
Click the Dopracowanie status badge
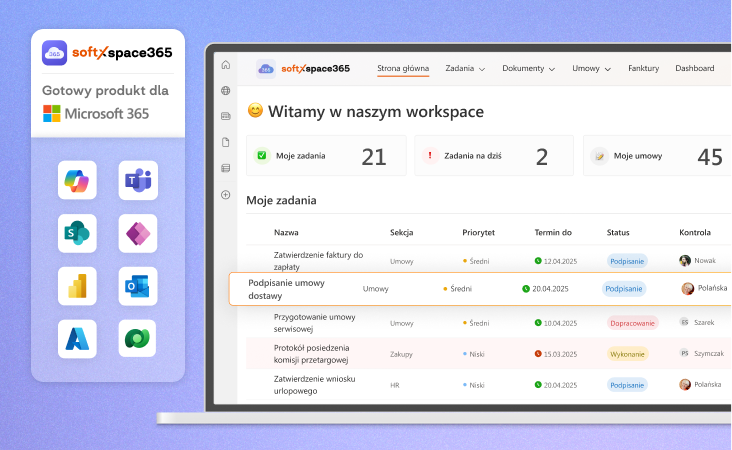(632, 323)
